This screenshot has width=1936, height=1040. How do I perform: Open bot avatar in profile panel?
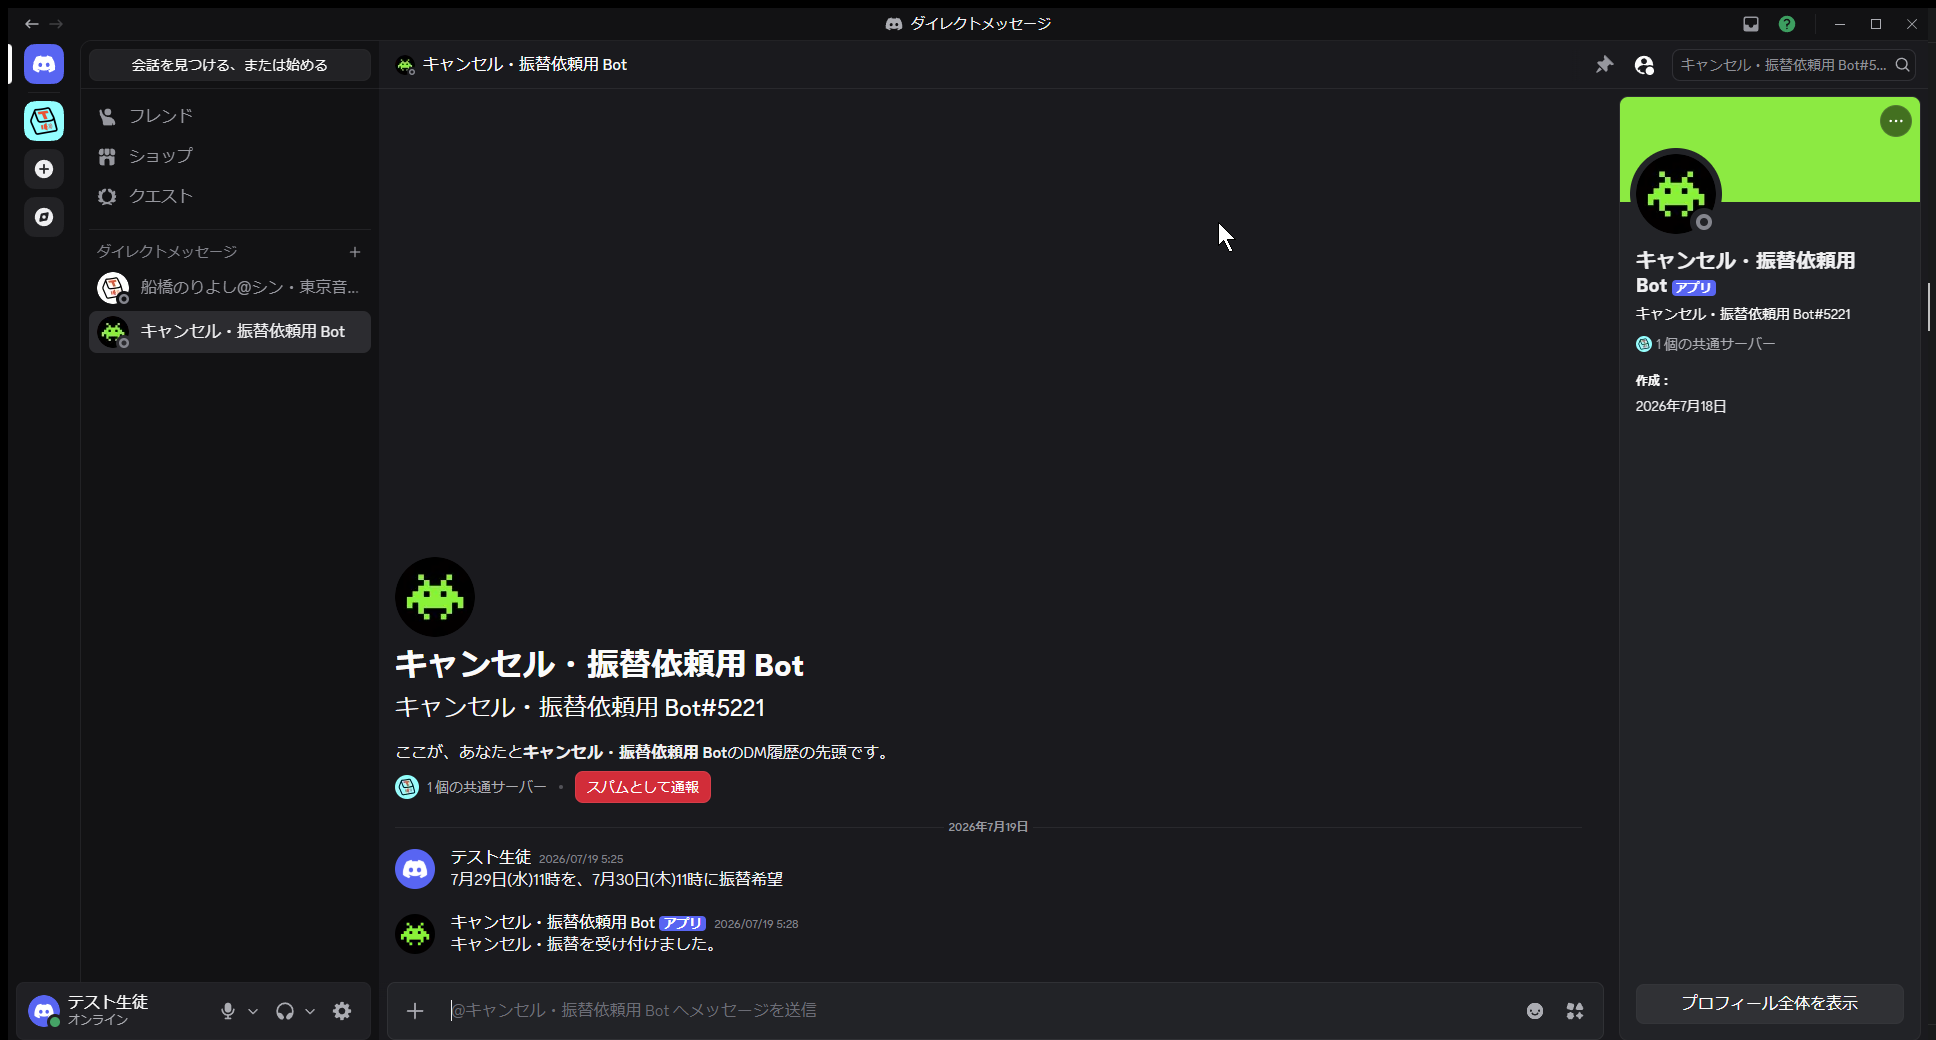1676,194
